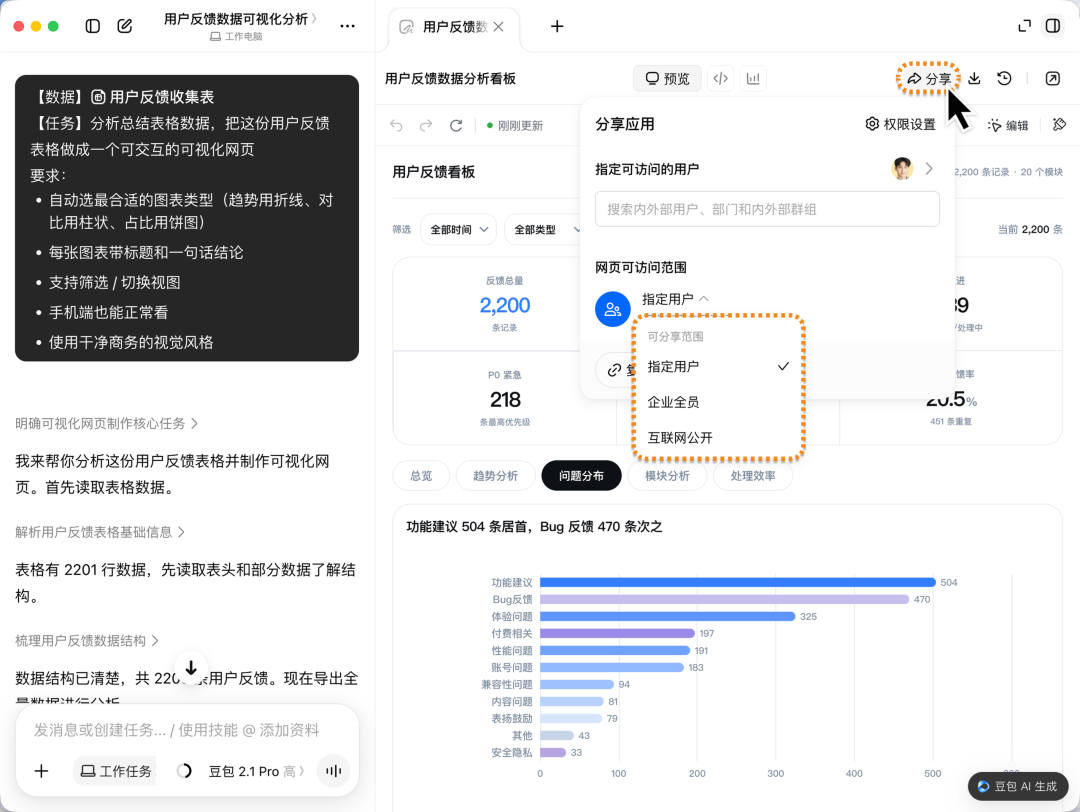The height and width of the screenshot is (812, 1080).
Task: Click the 反馈总量 2,200 card
Action: [504, 304]
